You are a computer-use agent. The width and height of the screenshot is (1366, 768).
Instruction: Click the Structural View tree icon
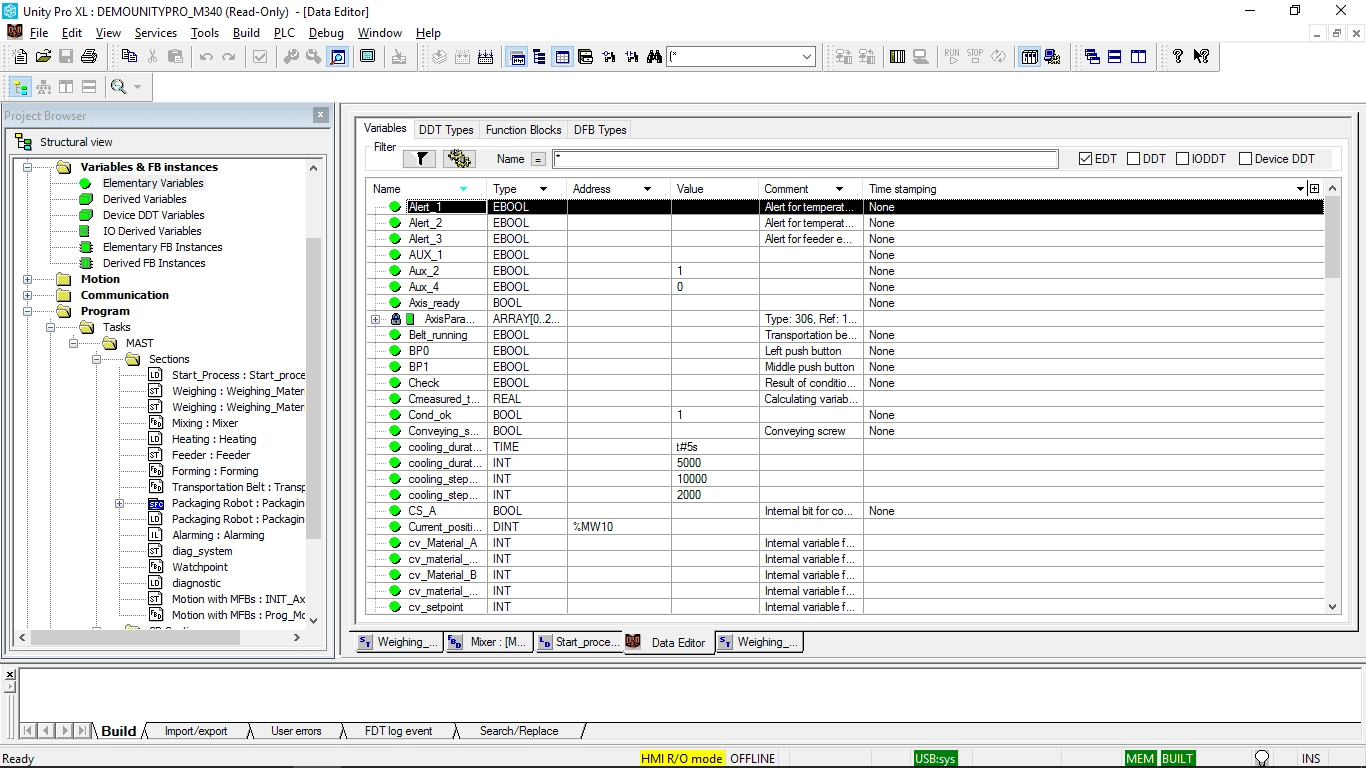point(20,87)
